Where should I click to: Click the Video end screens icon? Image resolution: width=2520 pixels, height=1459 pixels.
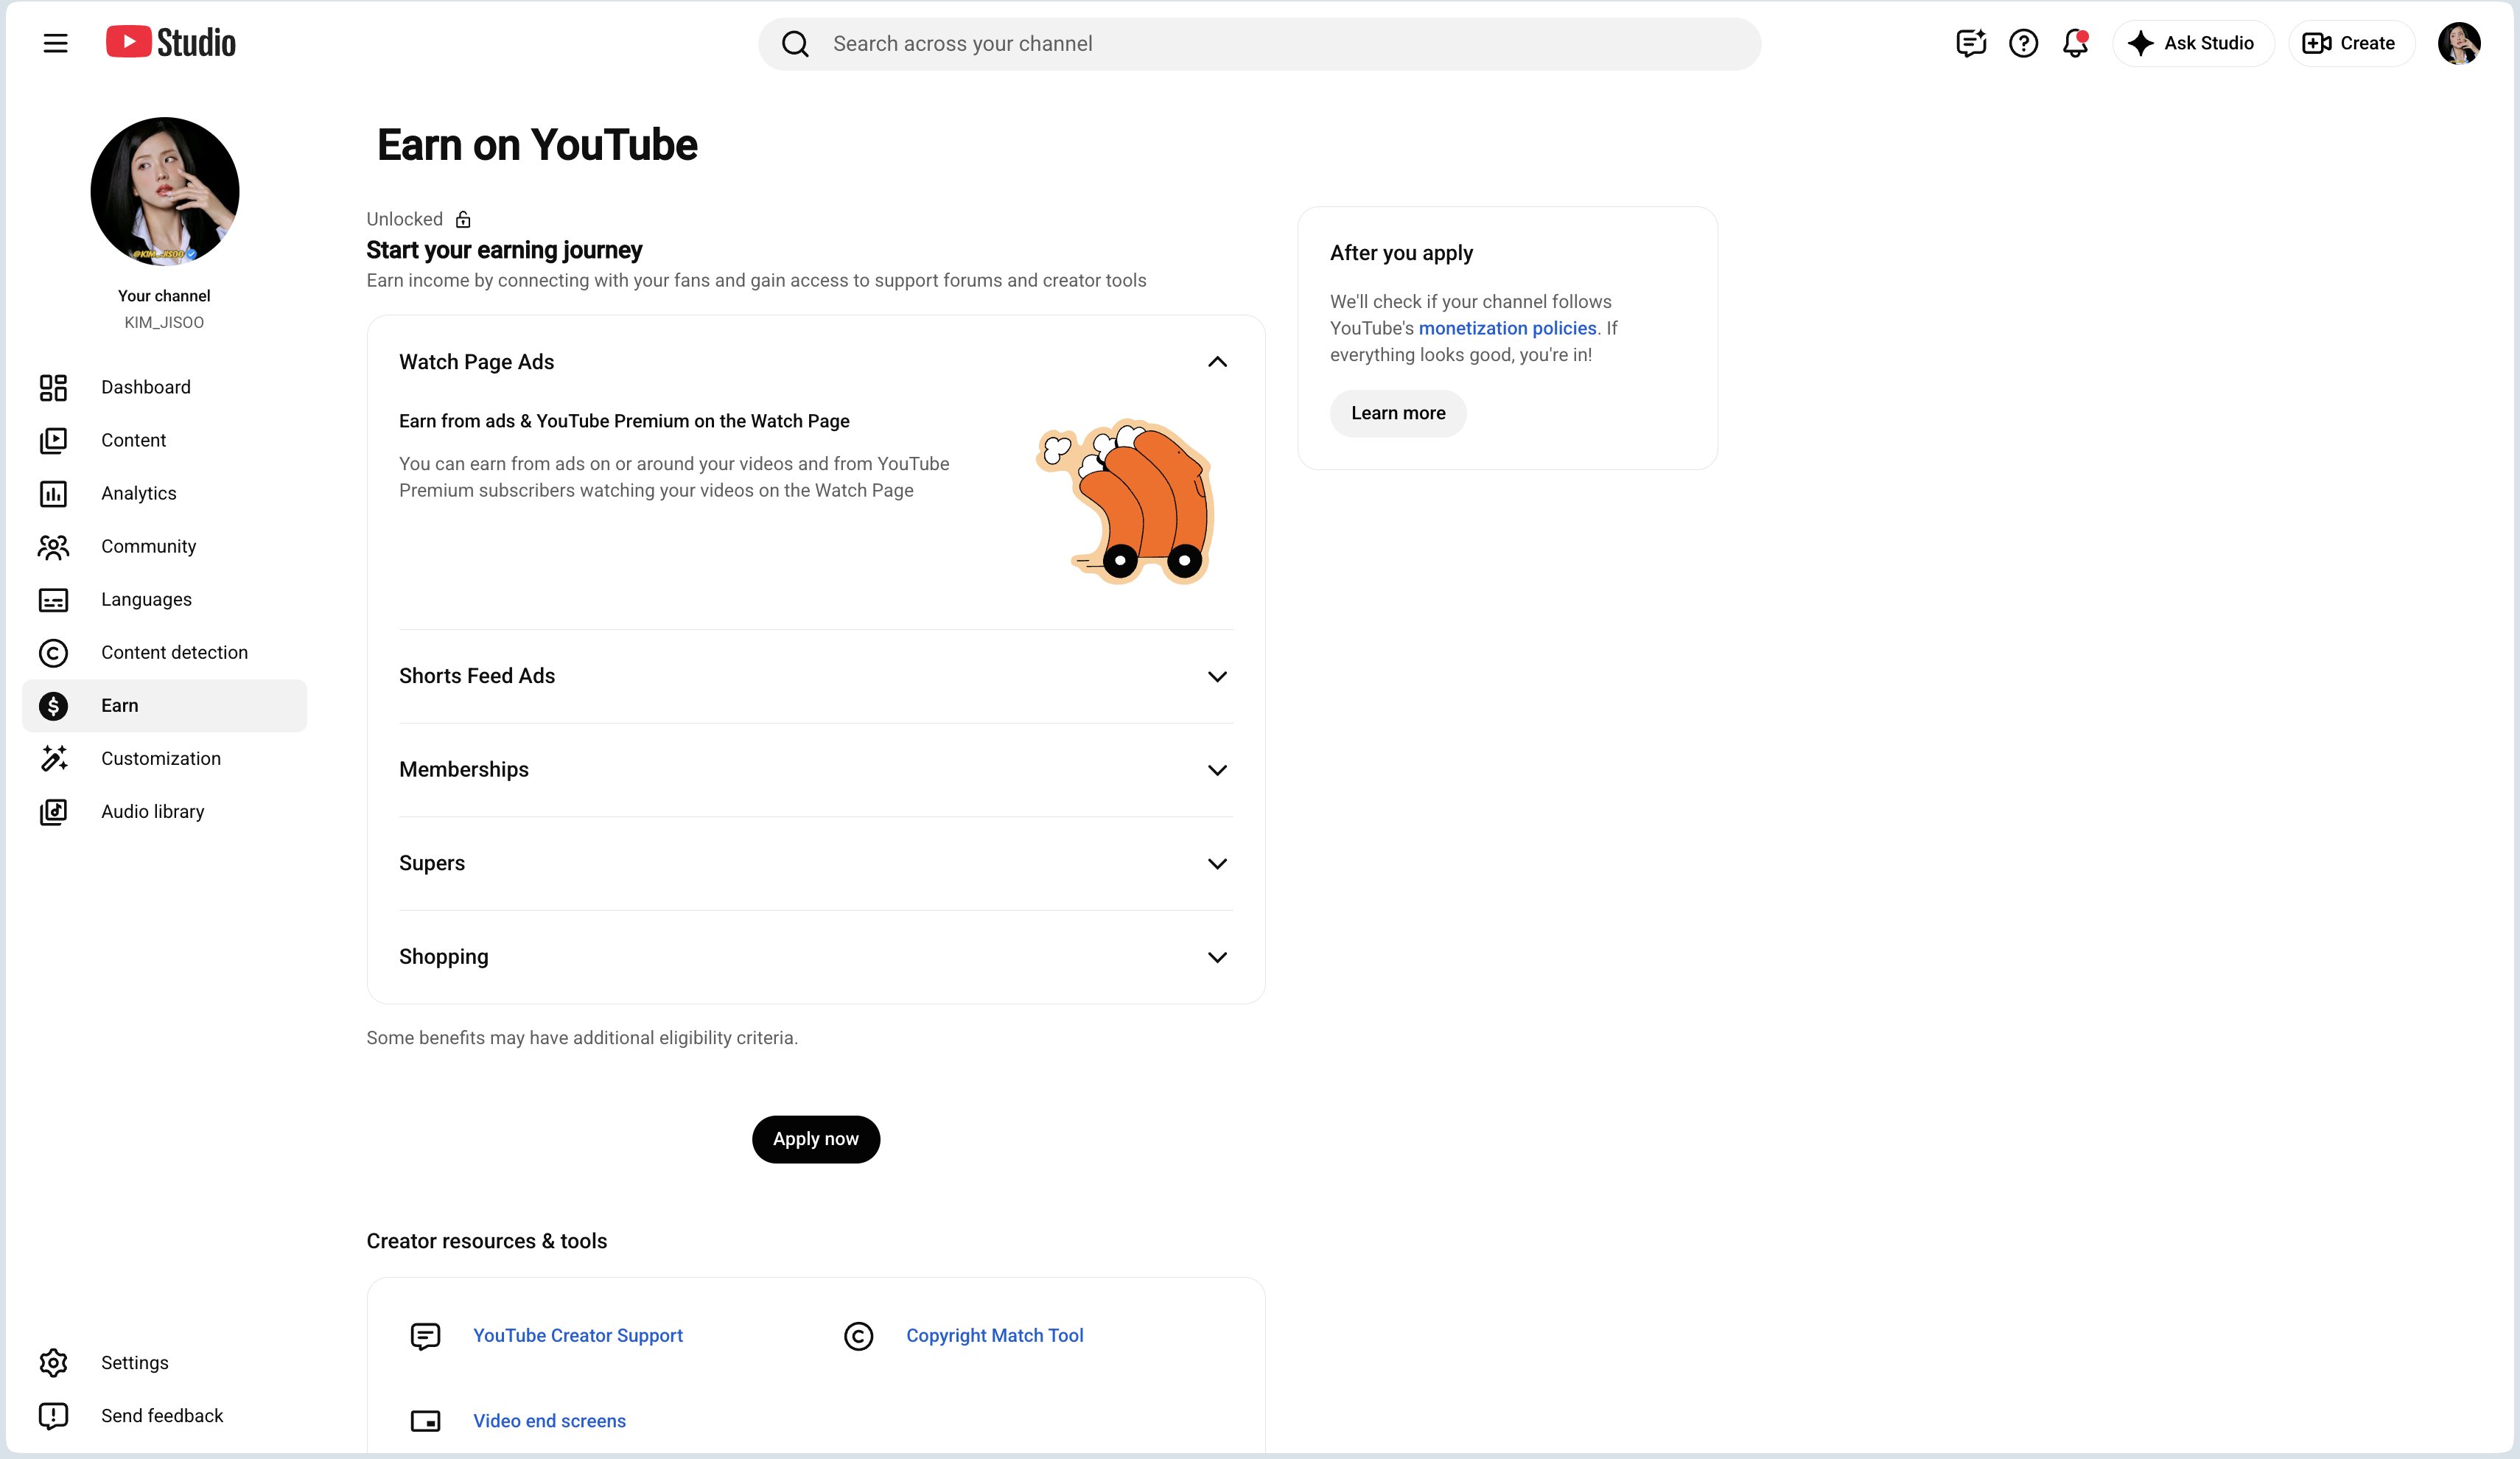point(425,1421)
